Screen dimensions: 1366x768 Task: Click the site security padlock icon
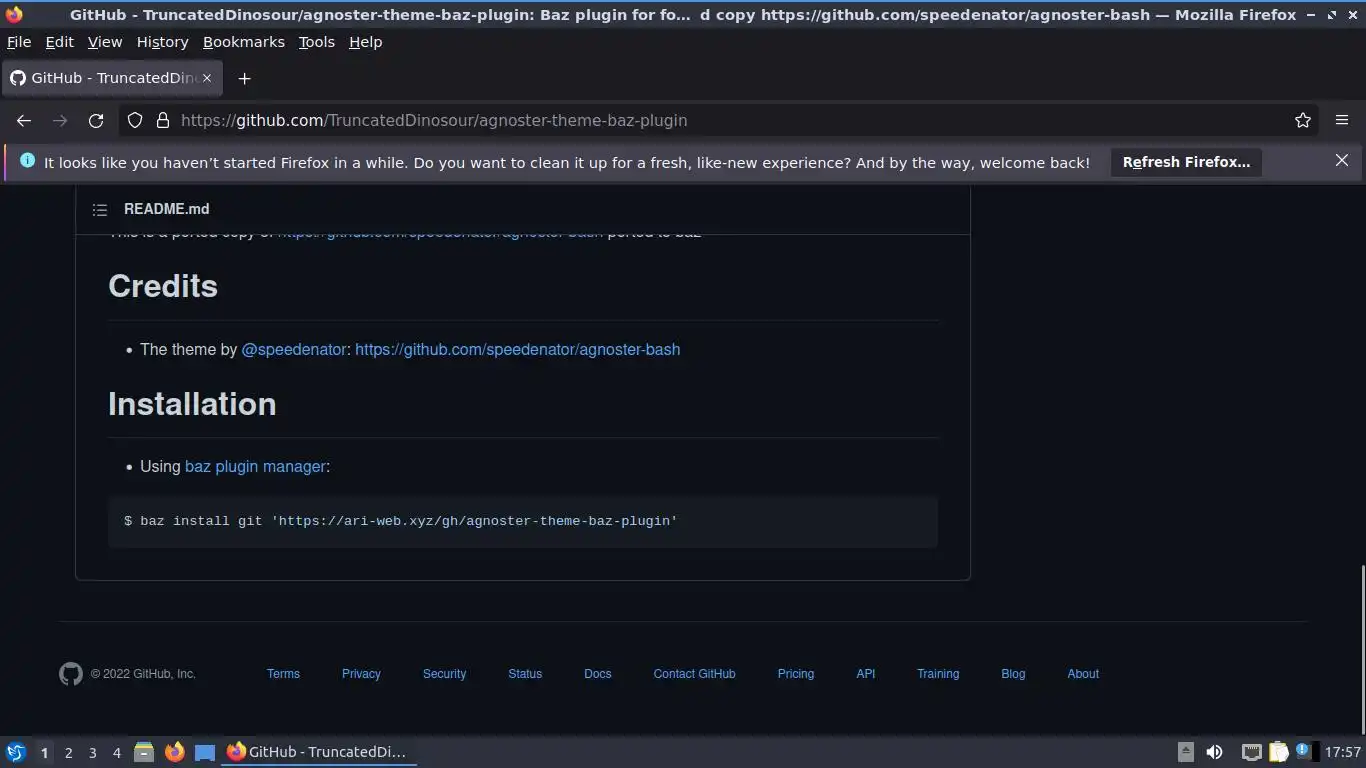162,120
